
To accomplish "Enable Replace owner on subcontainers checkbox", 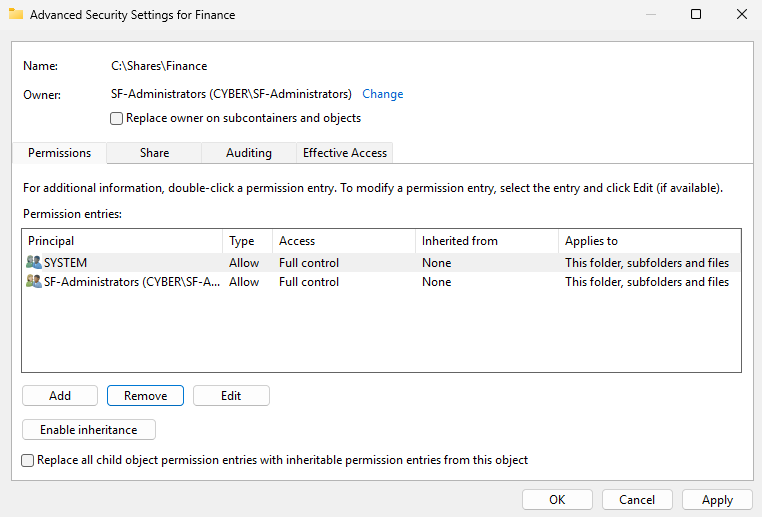I will coord(117,118).
